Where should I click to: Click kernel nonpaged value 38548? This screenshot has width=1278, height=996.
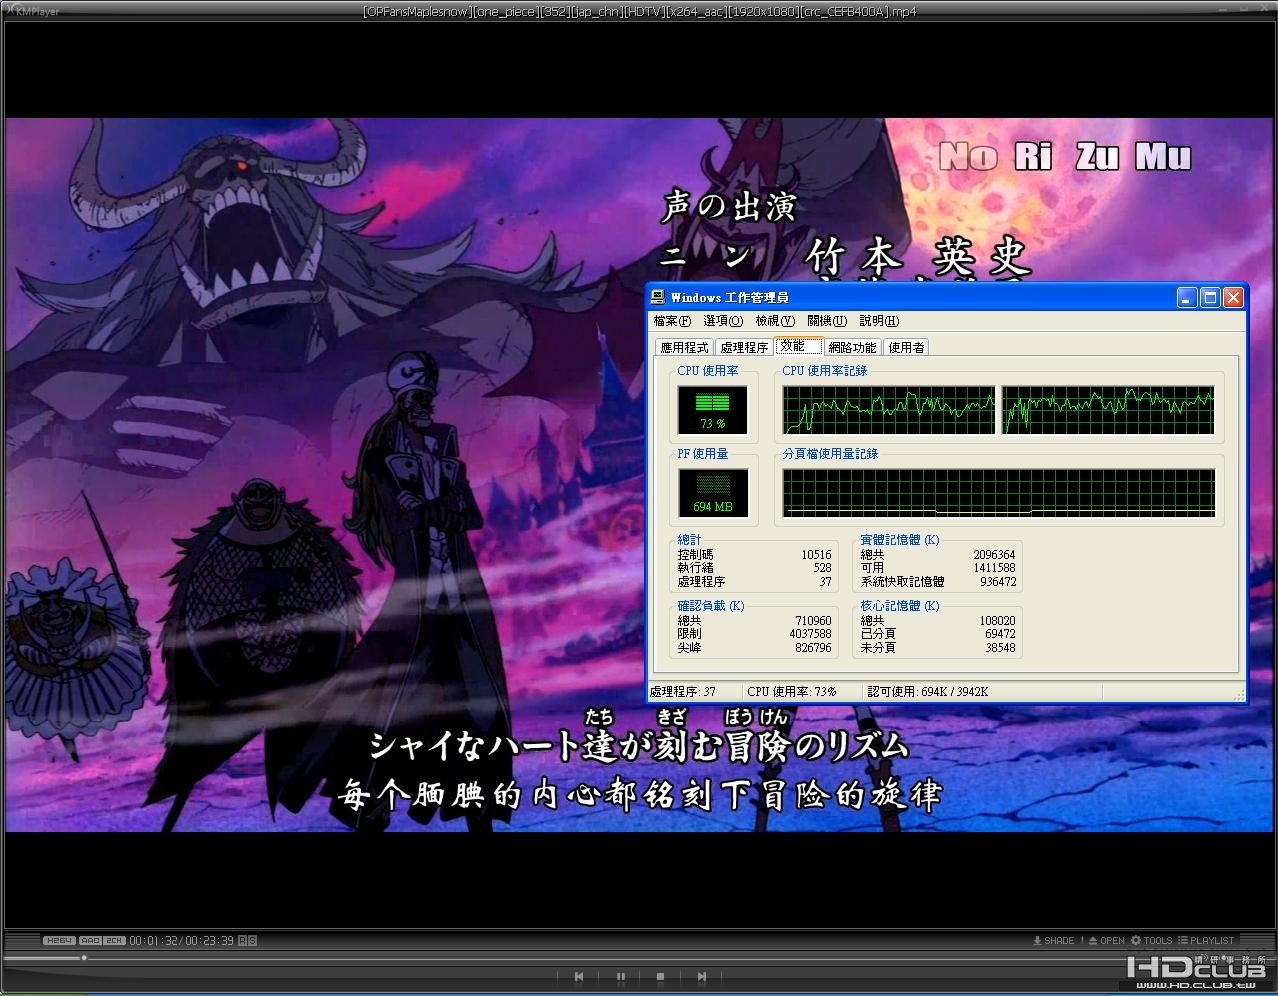[1001, 647]
